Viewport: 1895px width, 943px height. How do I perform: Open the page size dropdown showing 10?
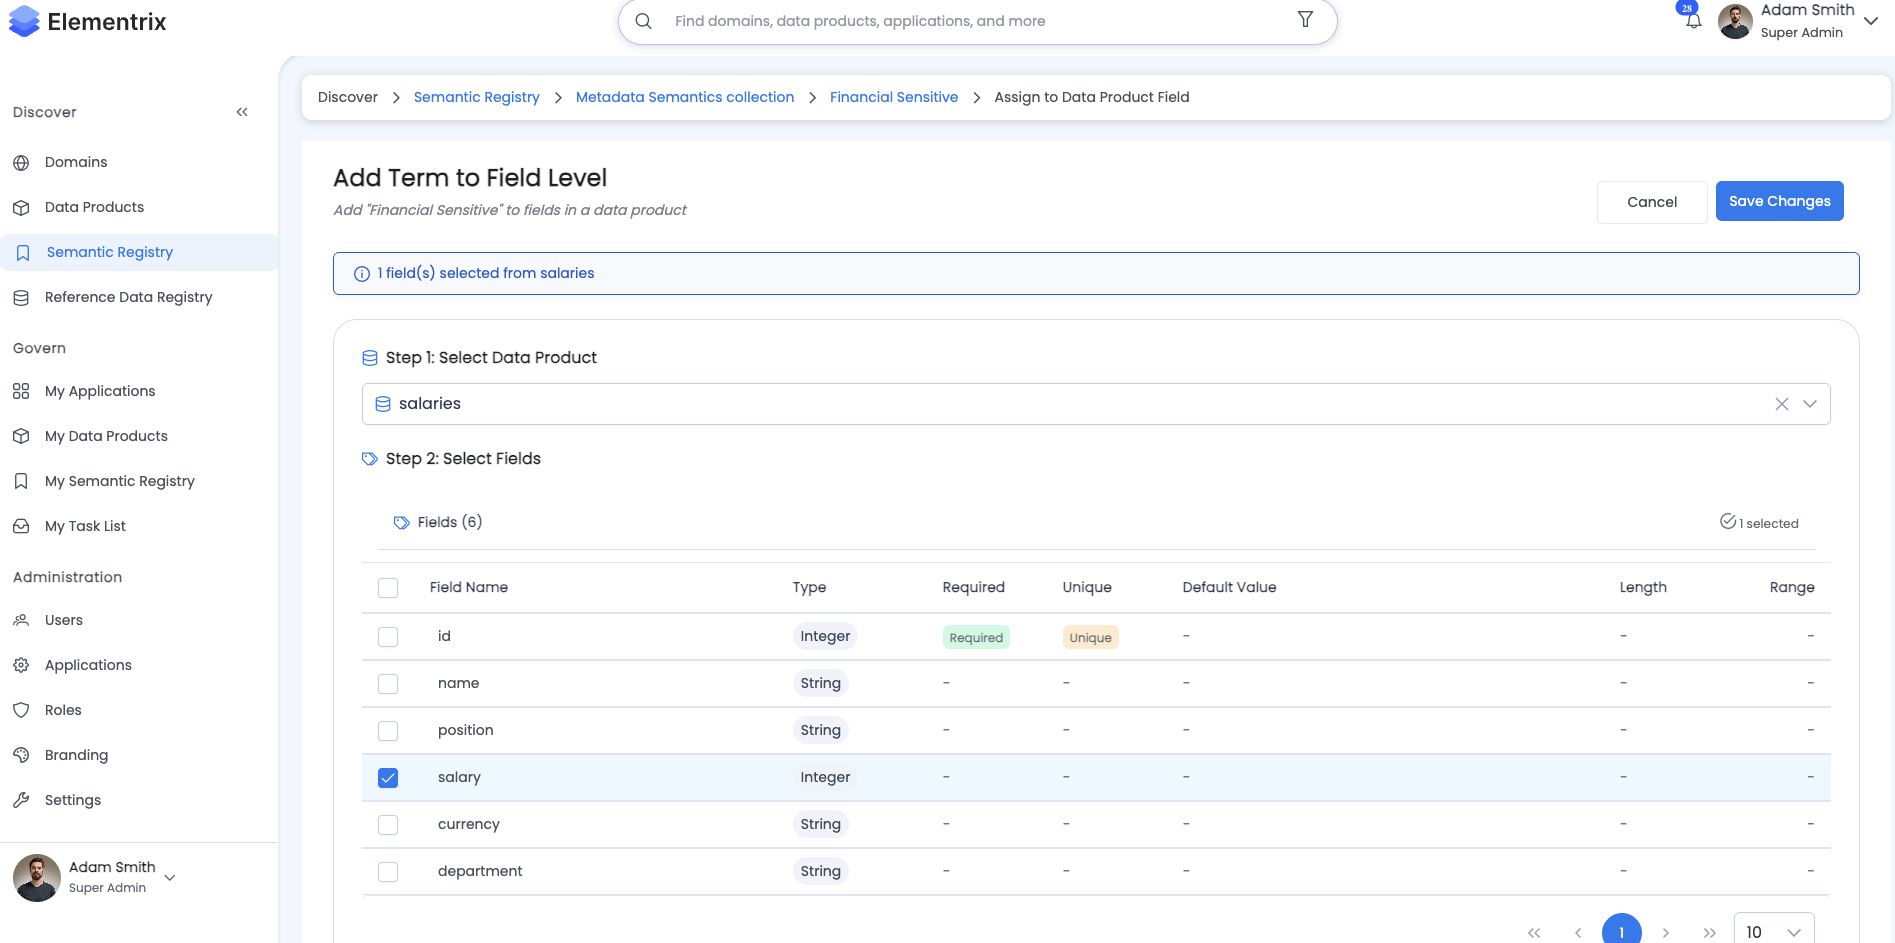click(x=1773, y=931)
